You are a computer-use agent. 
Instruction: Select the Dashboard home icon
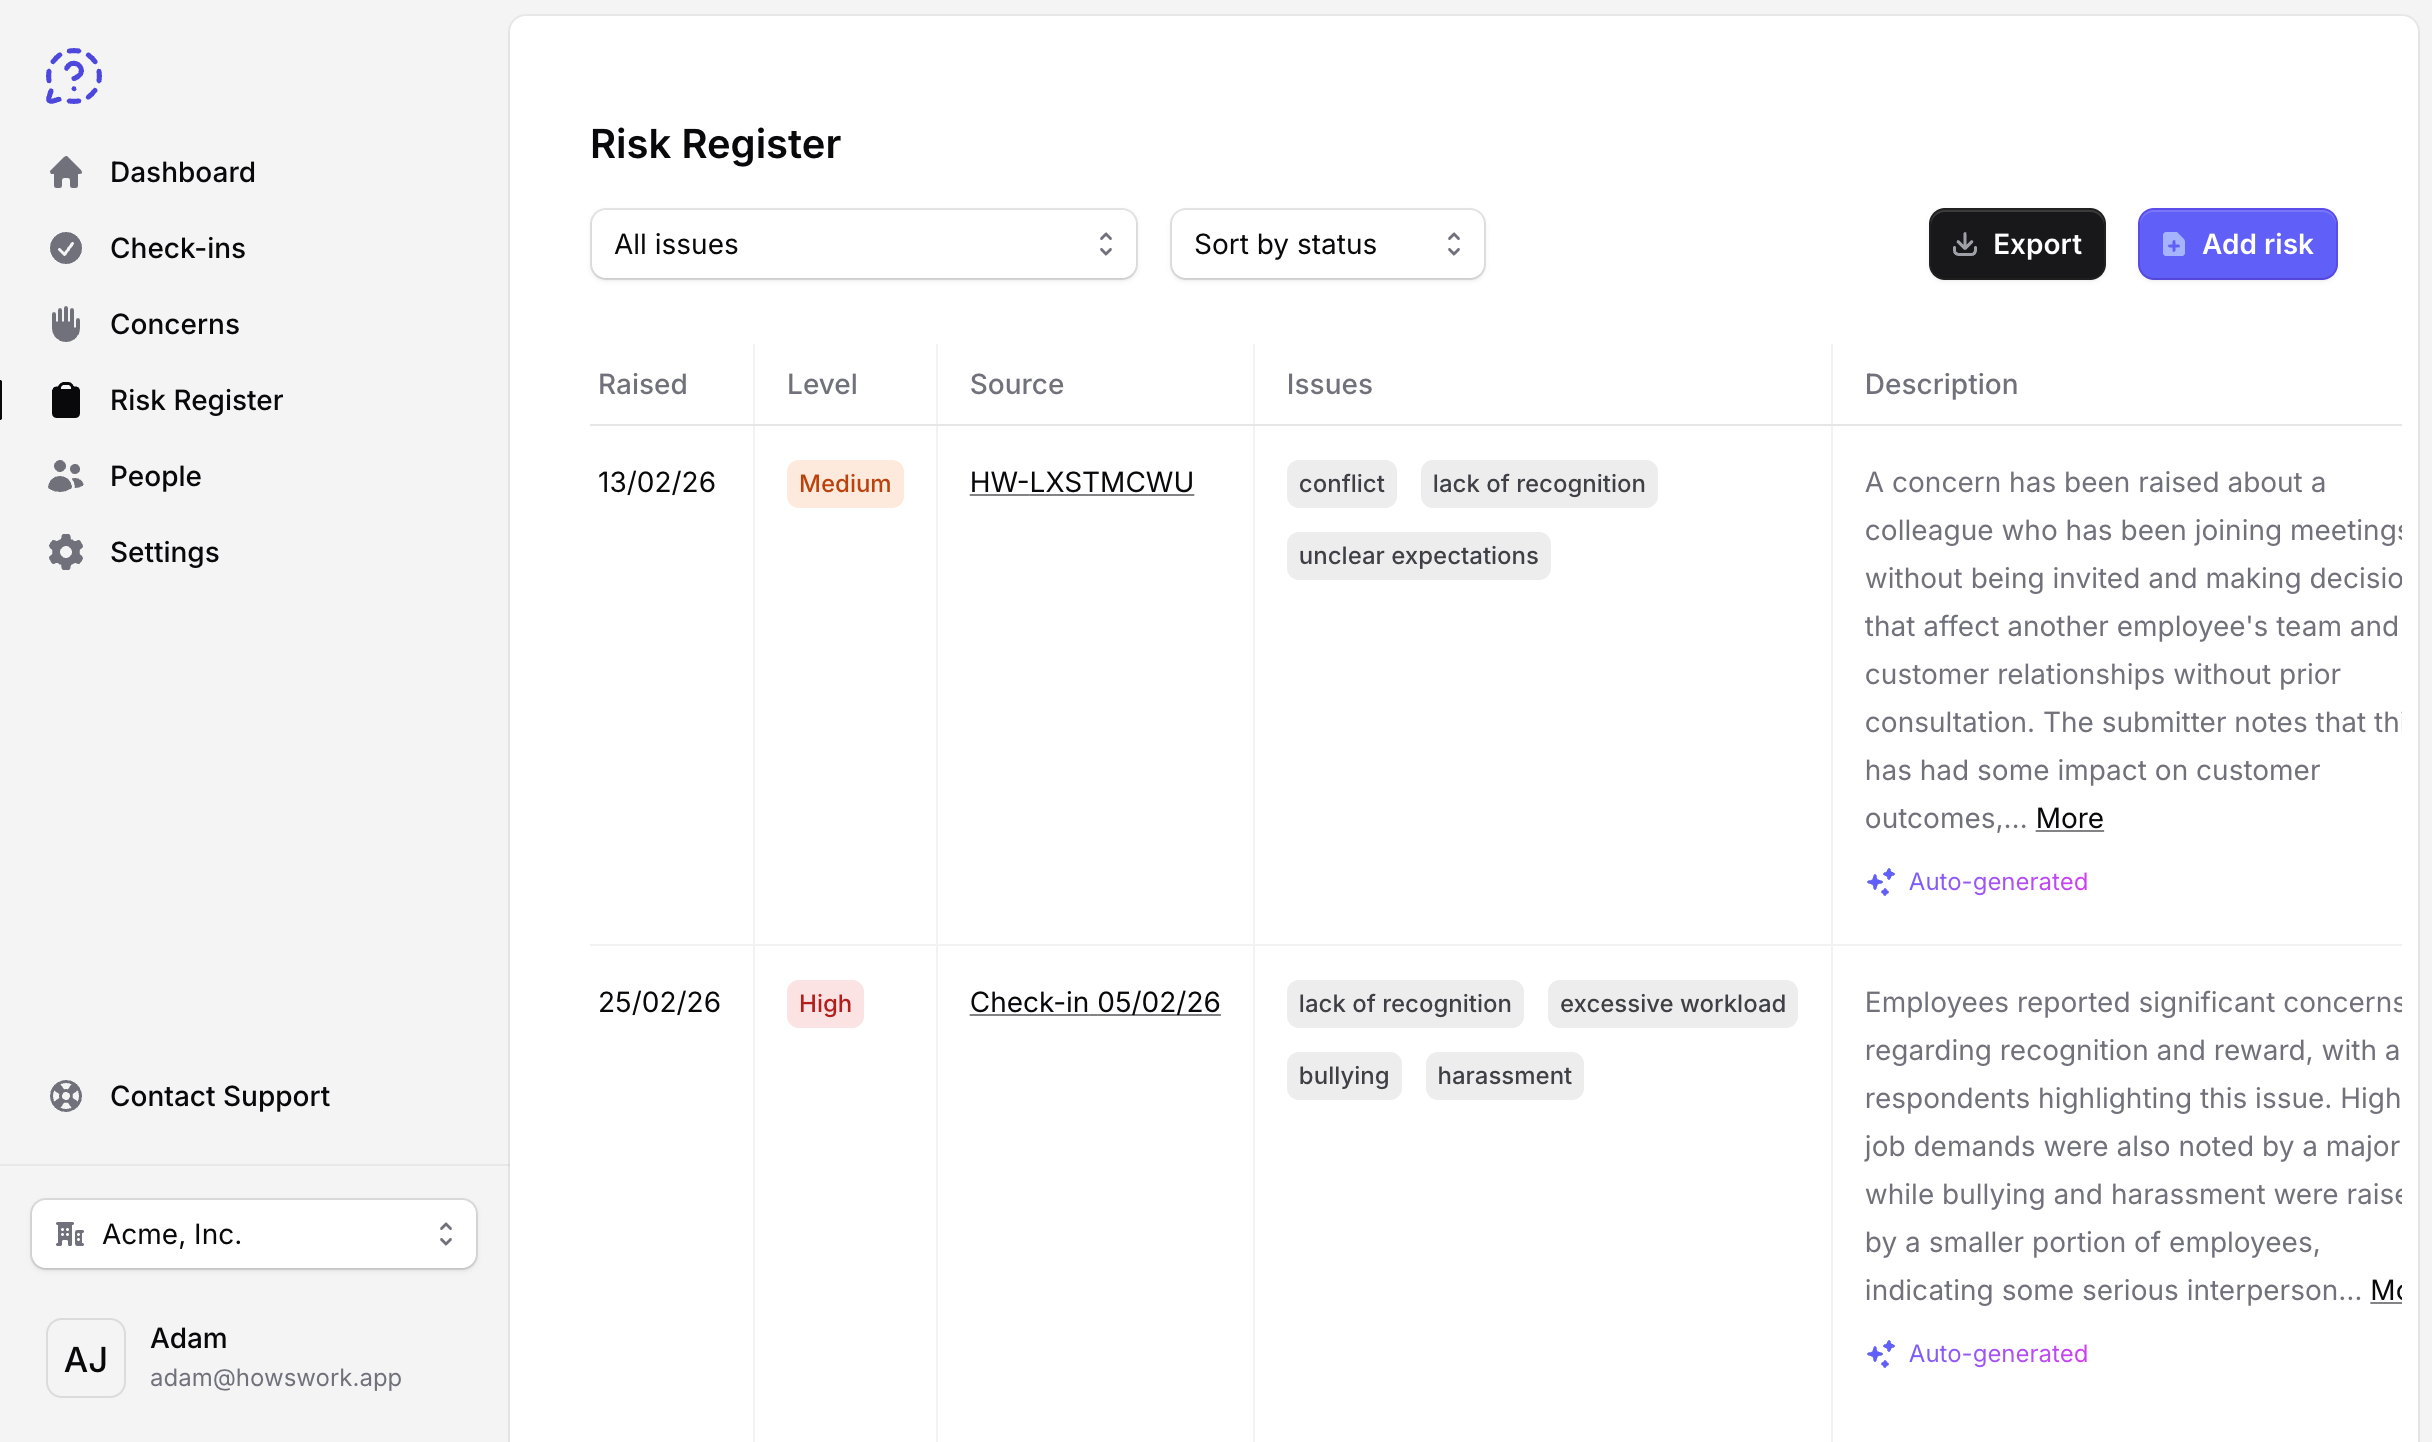66,172
